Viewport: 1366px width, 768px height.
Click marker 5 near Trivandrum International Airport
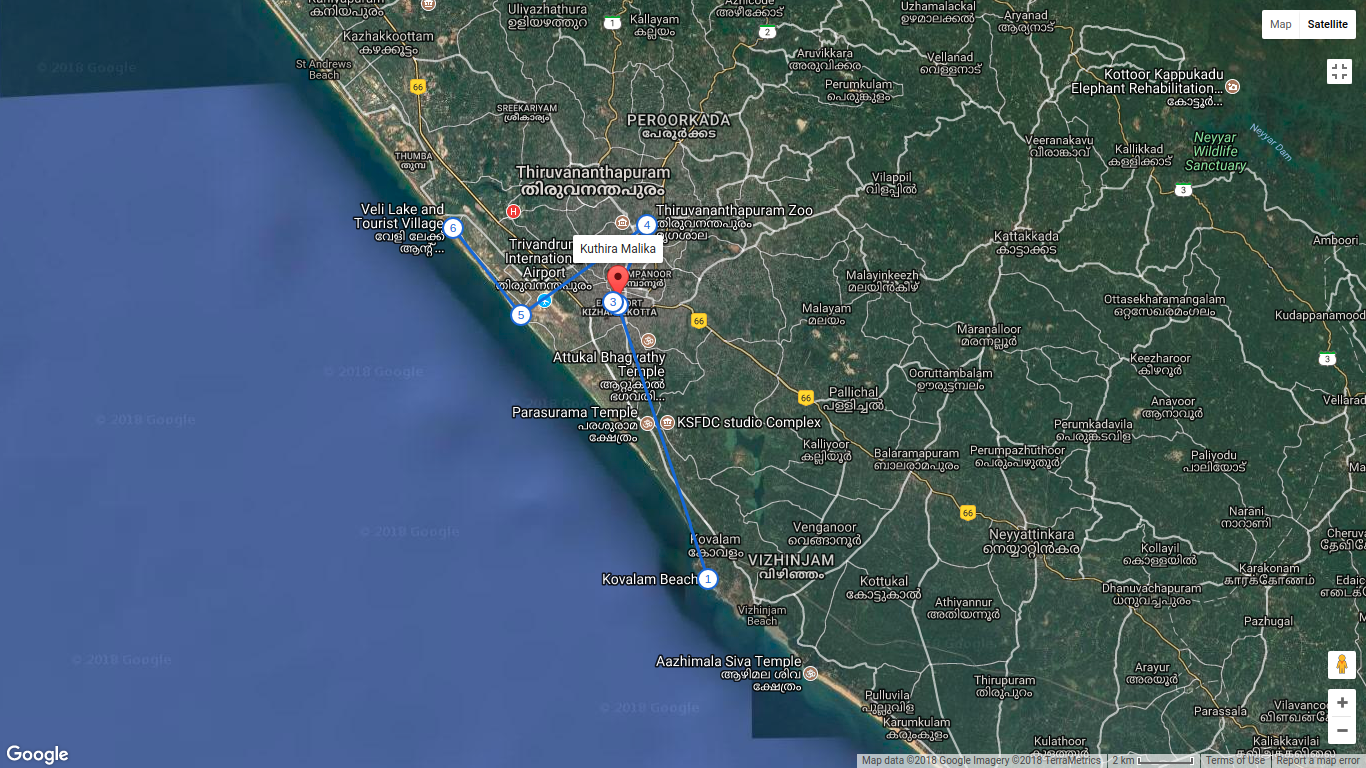(519, 314)
